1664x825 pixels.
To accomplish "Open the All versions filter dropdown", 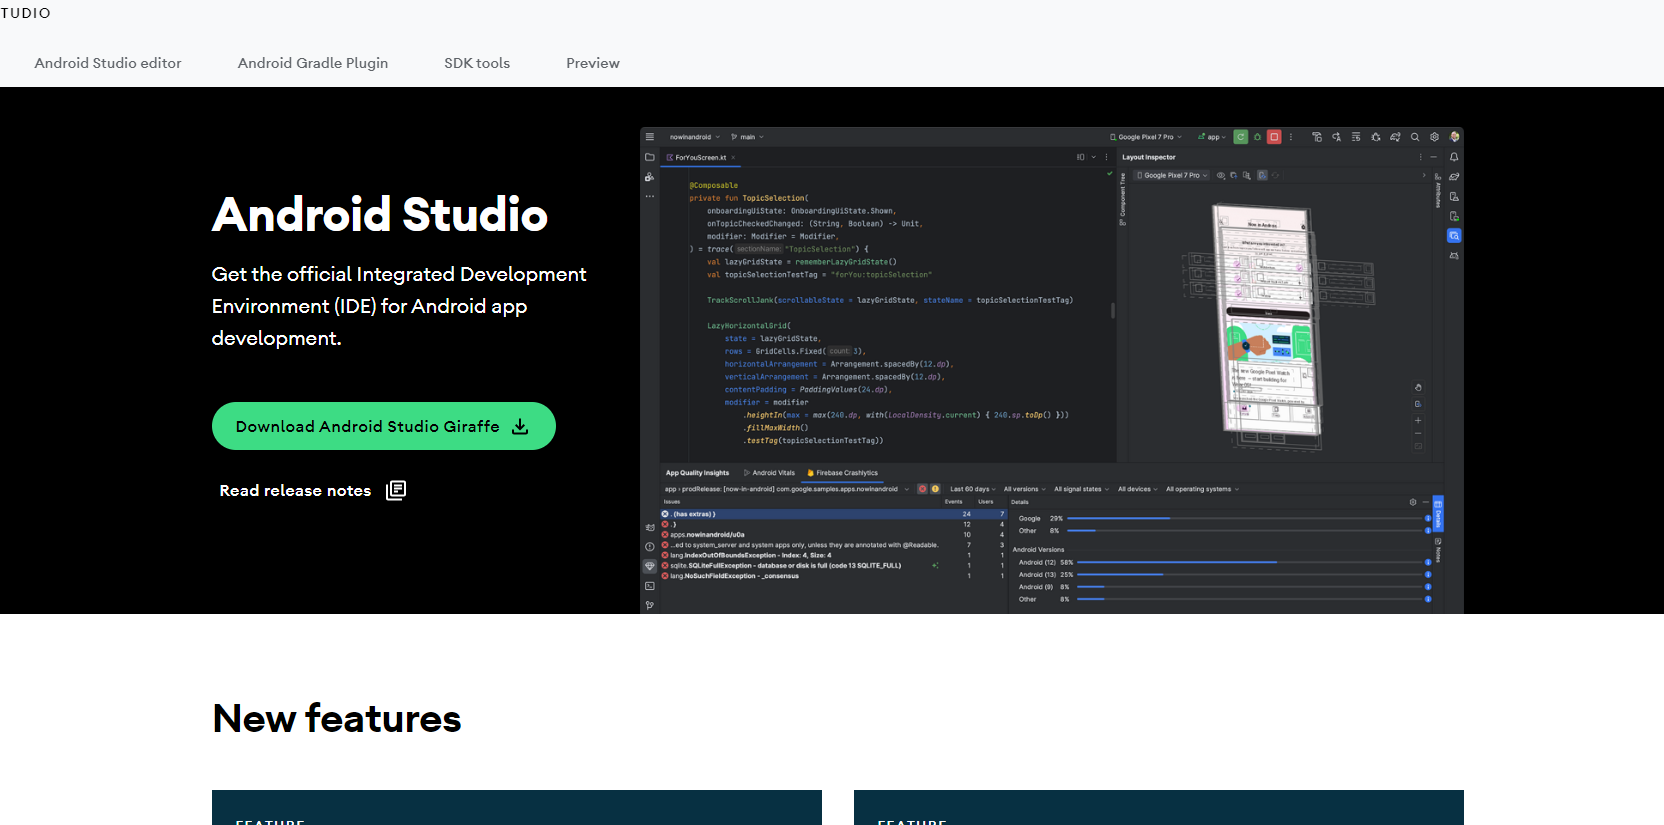I will 1024,489.
